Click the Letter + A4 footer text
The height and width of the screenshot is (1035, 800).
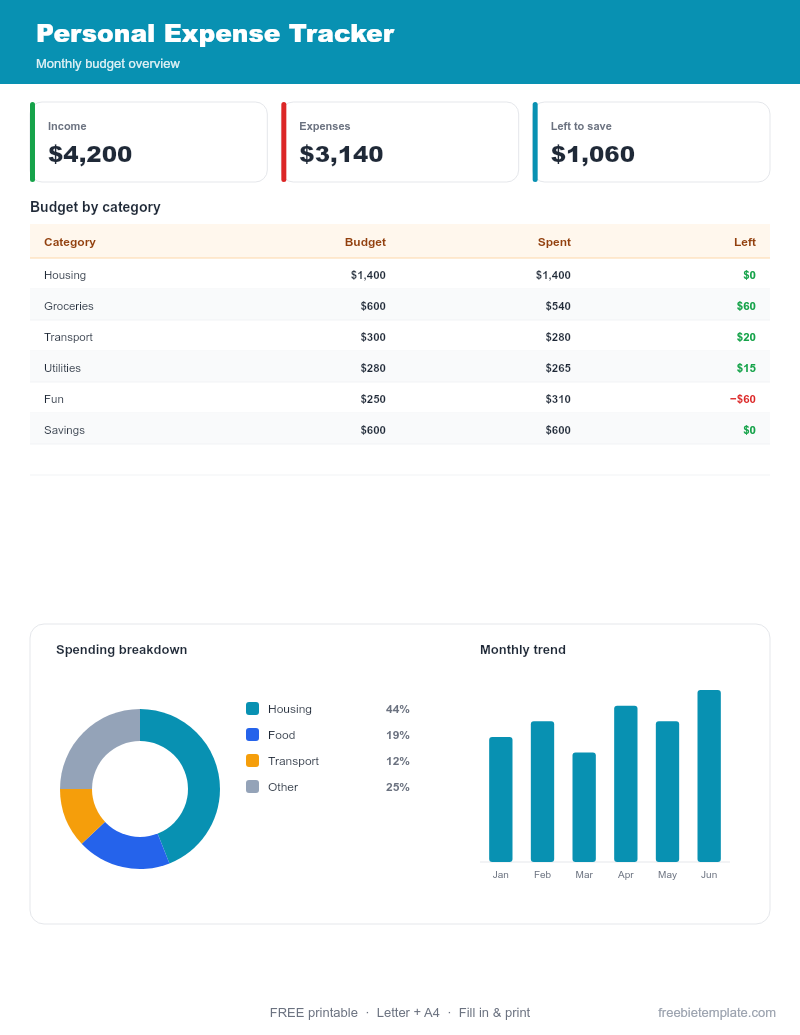tap(408, 1013)
